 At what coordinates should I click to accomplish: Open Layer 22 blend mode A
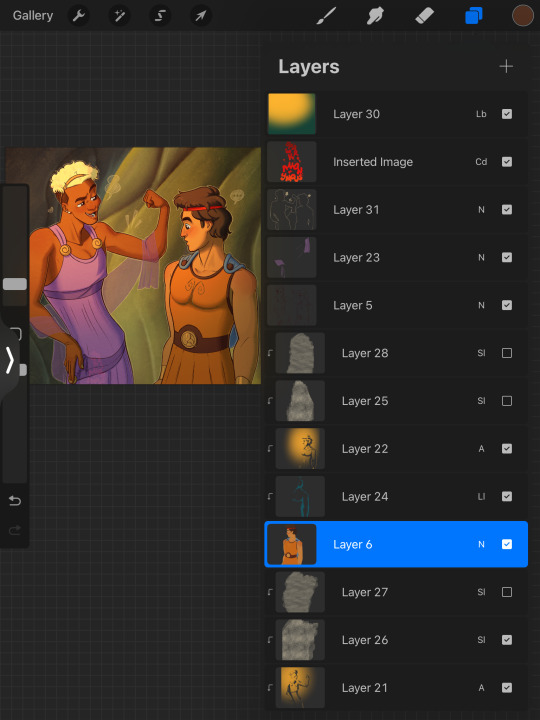pyautogui.click(x=481, y=449)
